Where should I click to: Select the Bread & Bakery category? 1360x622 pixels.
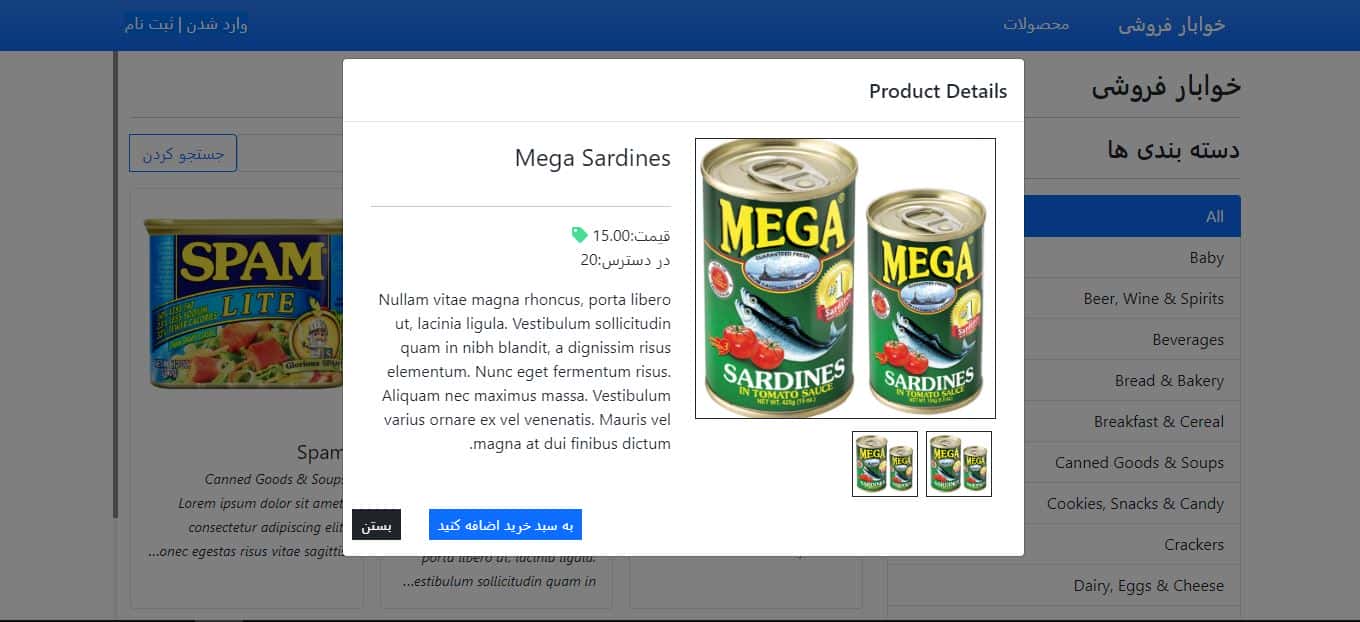point(1132,381)
